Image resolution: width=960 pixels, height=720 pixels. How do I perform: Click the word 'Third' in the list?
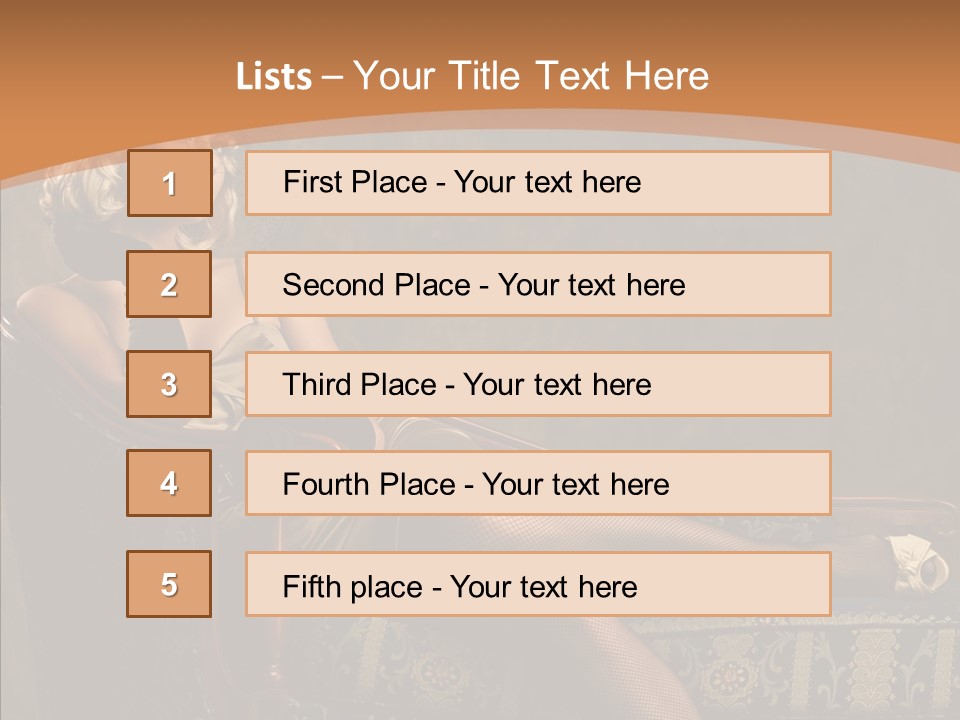click(x=312, y=384)
